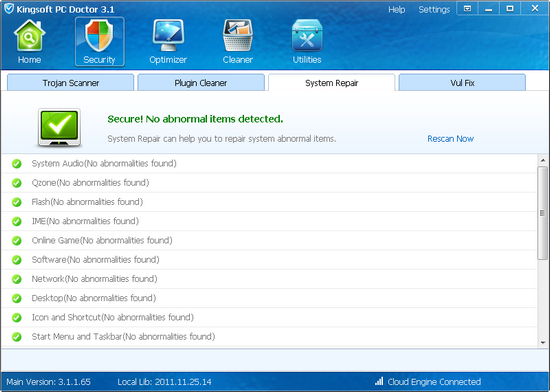The height and width of the screenshot is (392, 550).
Task: Click green check icon beside Start Menu and Taskbar
Action: (x=16, y=337)
